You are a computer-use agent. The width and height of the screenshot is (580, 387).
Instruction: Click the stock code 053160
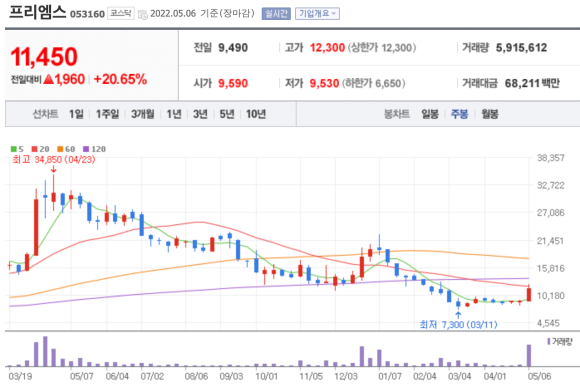87,14
